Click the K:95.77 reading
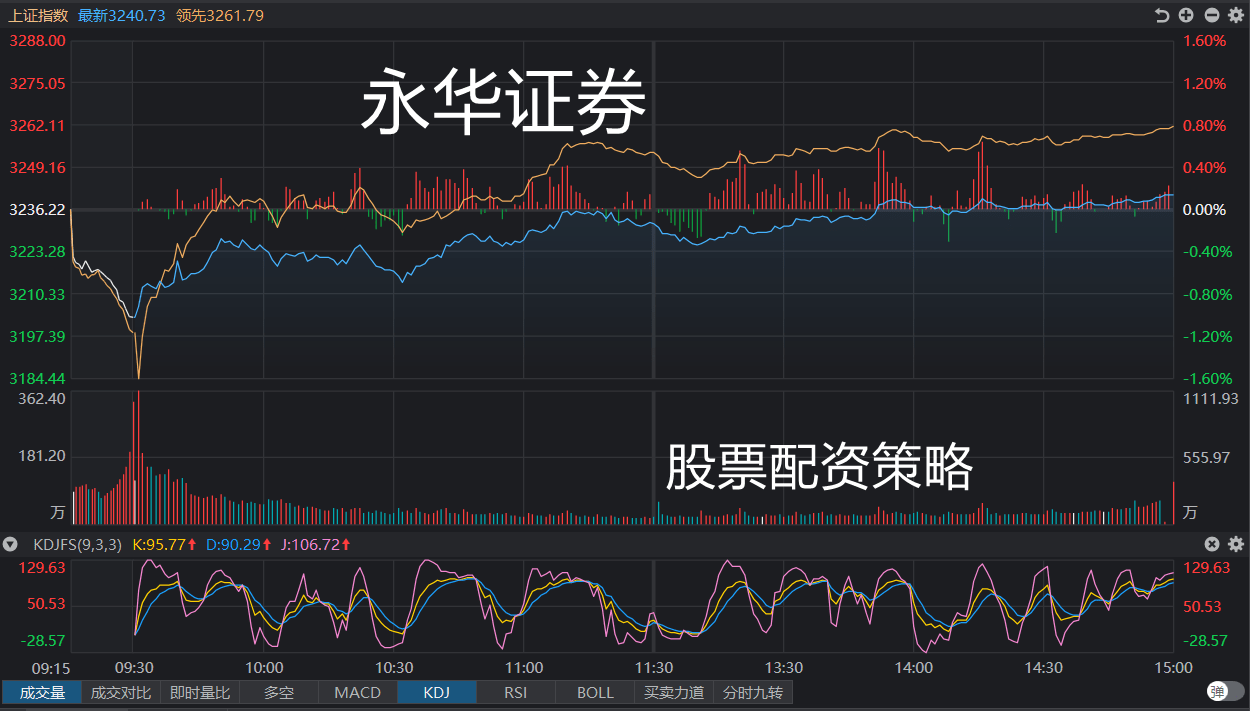Screen dimensions: 1250x711 click(164, 545)
